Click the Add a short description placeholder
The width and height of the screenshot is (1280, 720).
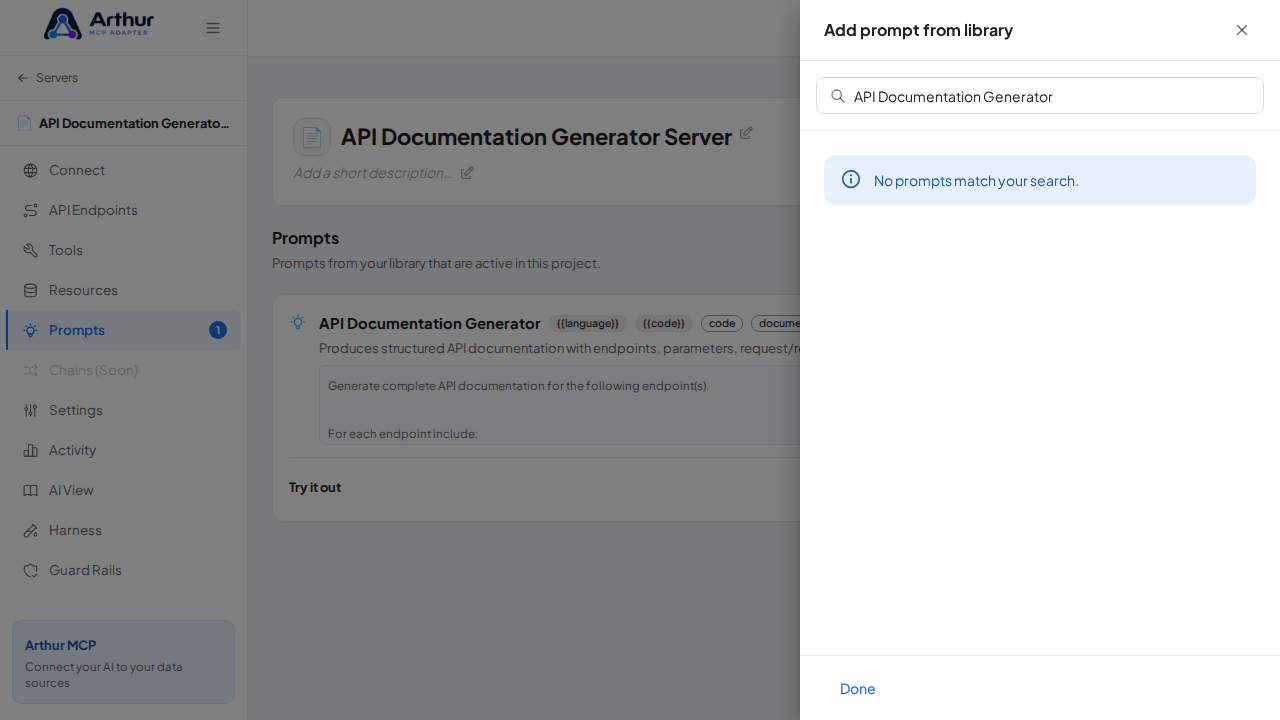click(x=373, y=172)
